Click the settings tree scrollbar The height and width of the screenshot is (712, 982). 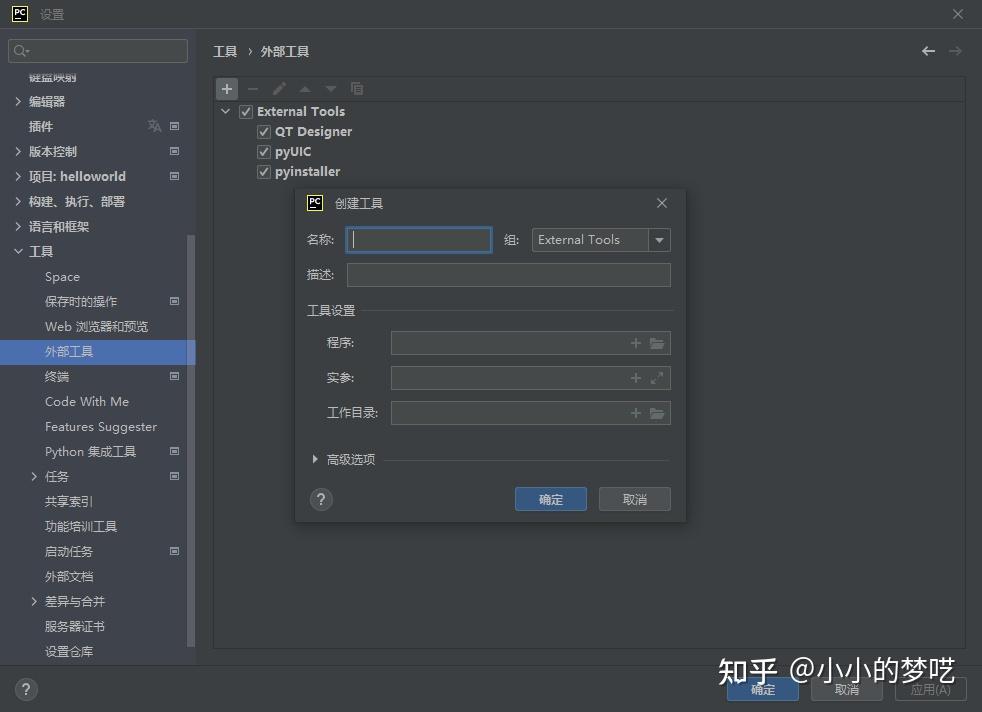coord(191,441)
